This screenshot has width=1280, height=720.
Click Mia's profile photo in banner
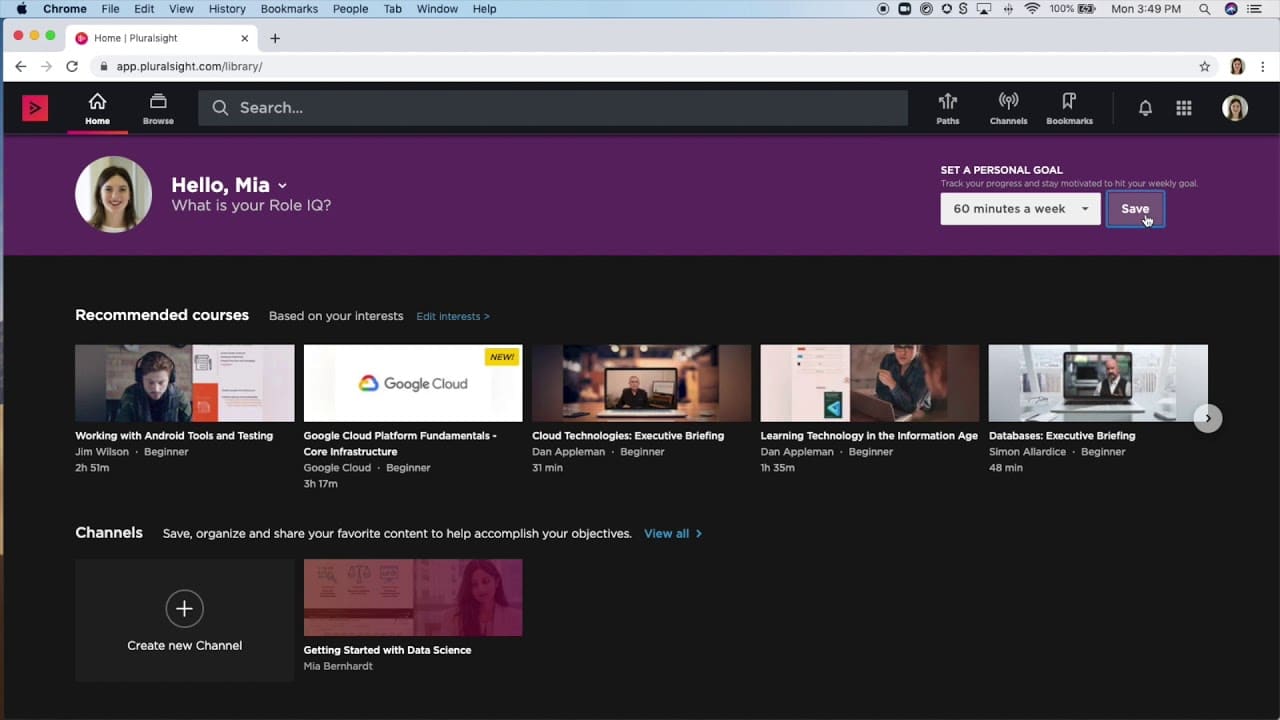click(x=114, y=194)
